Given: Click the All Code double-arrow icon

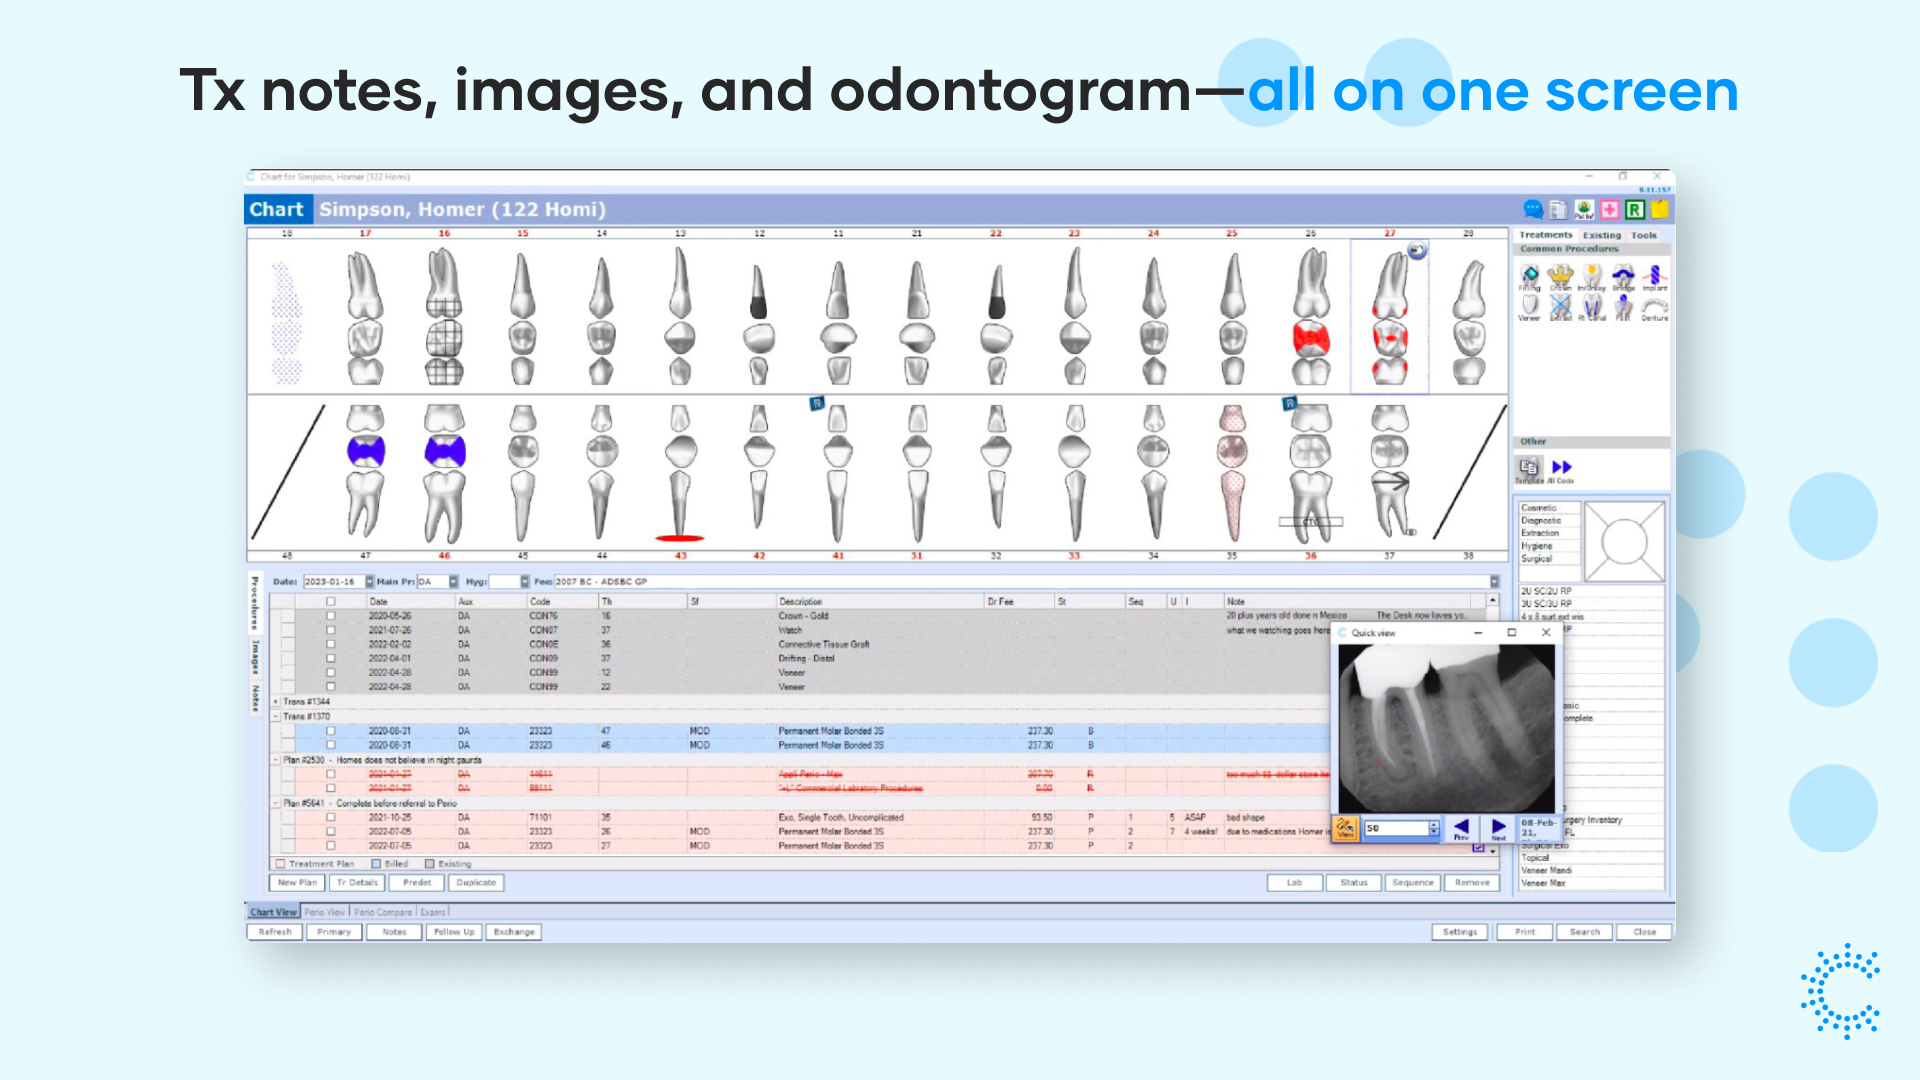Looking at the screenshot, I should (x=1561, y=466).
